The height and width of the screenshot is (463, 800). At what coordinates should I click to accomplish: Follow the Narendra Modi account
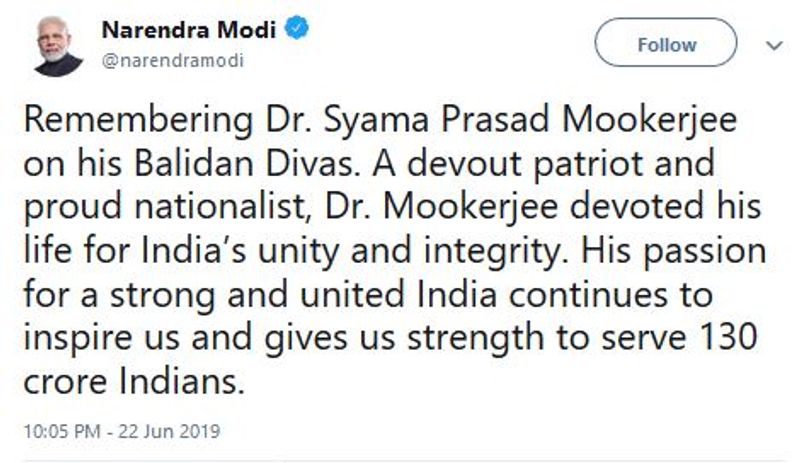click(666, 43)
